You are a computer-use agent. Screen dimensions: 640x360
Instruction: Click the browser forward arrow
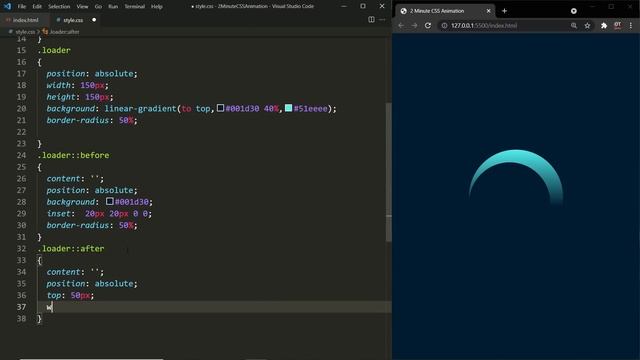click(414, 25)
